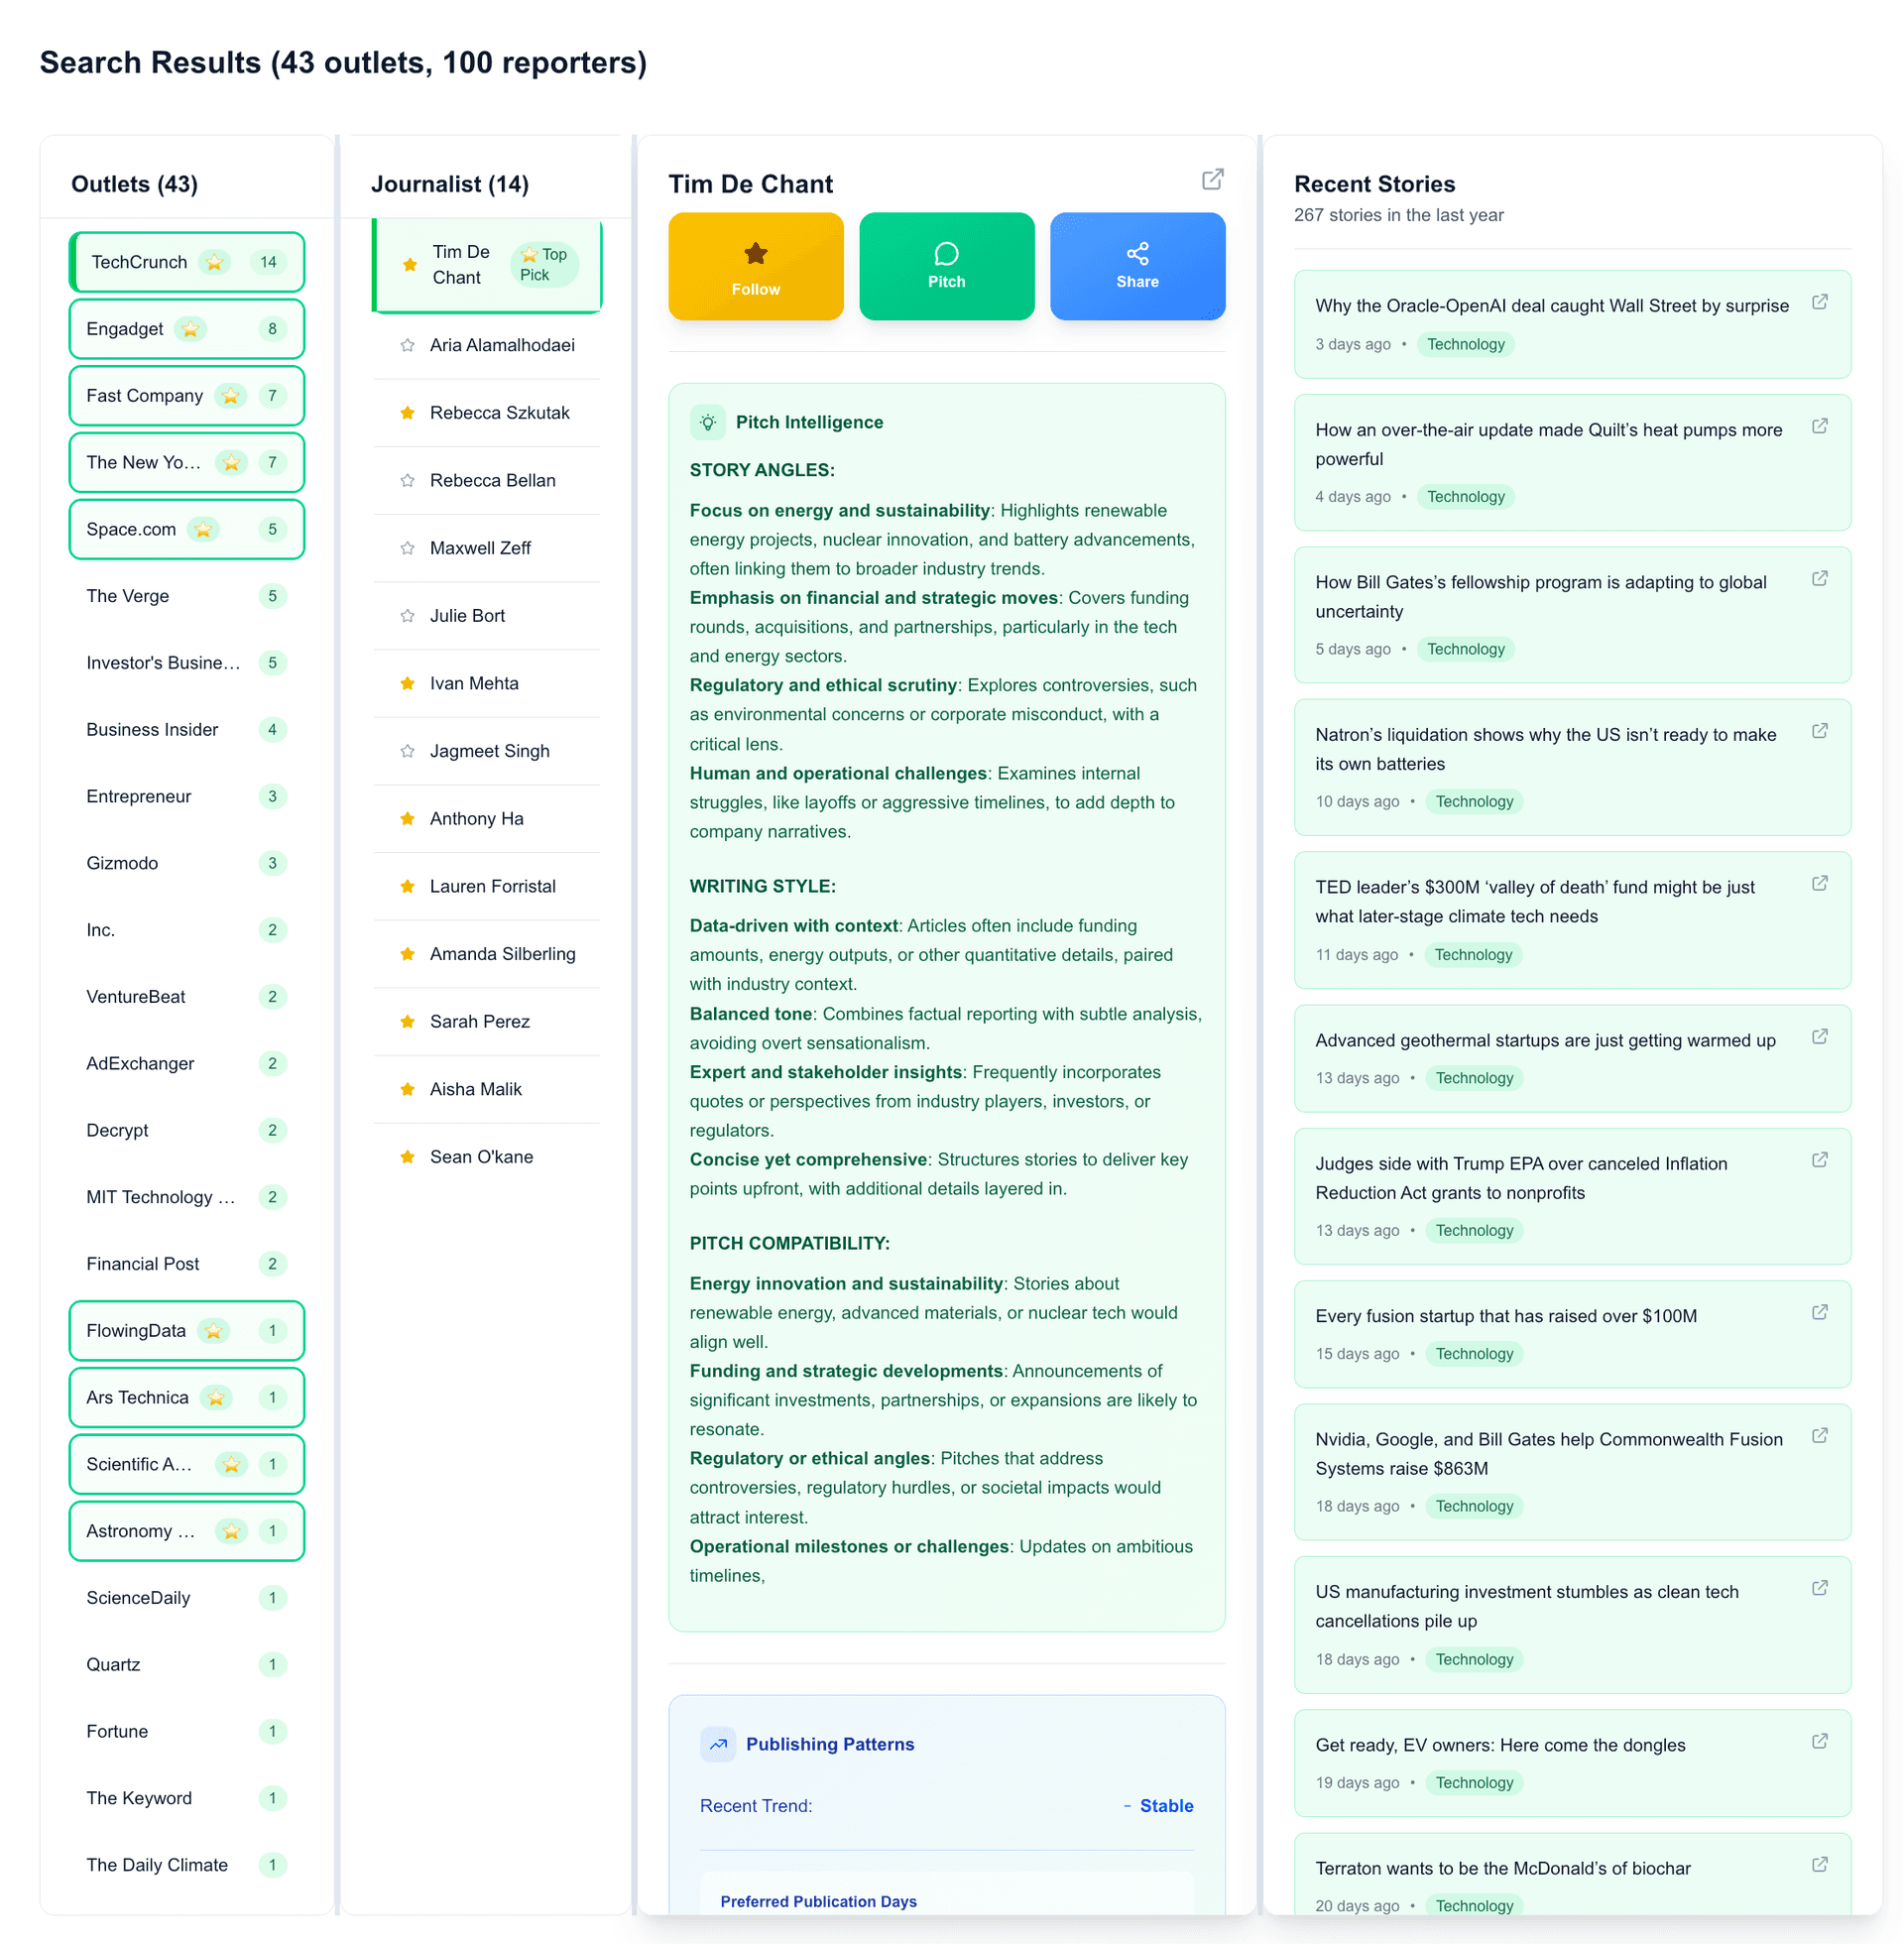Open external link for fusion startup $100M story

[x=1819, y=1312]
